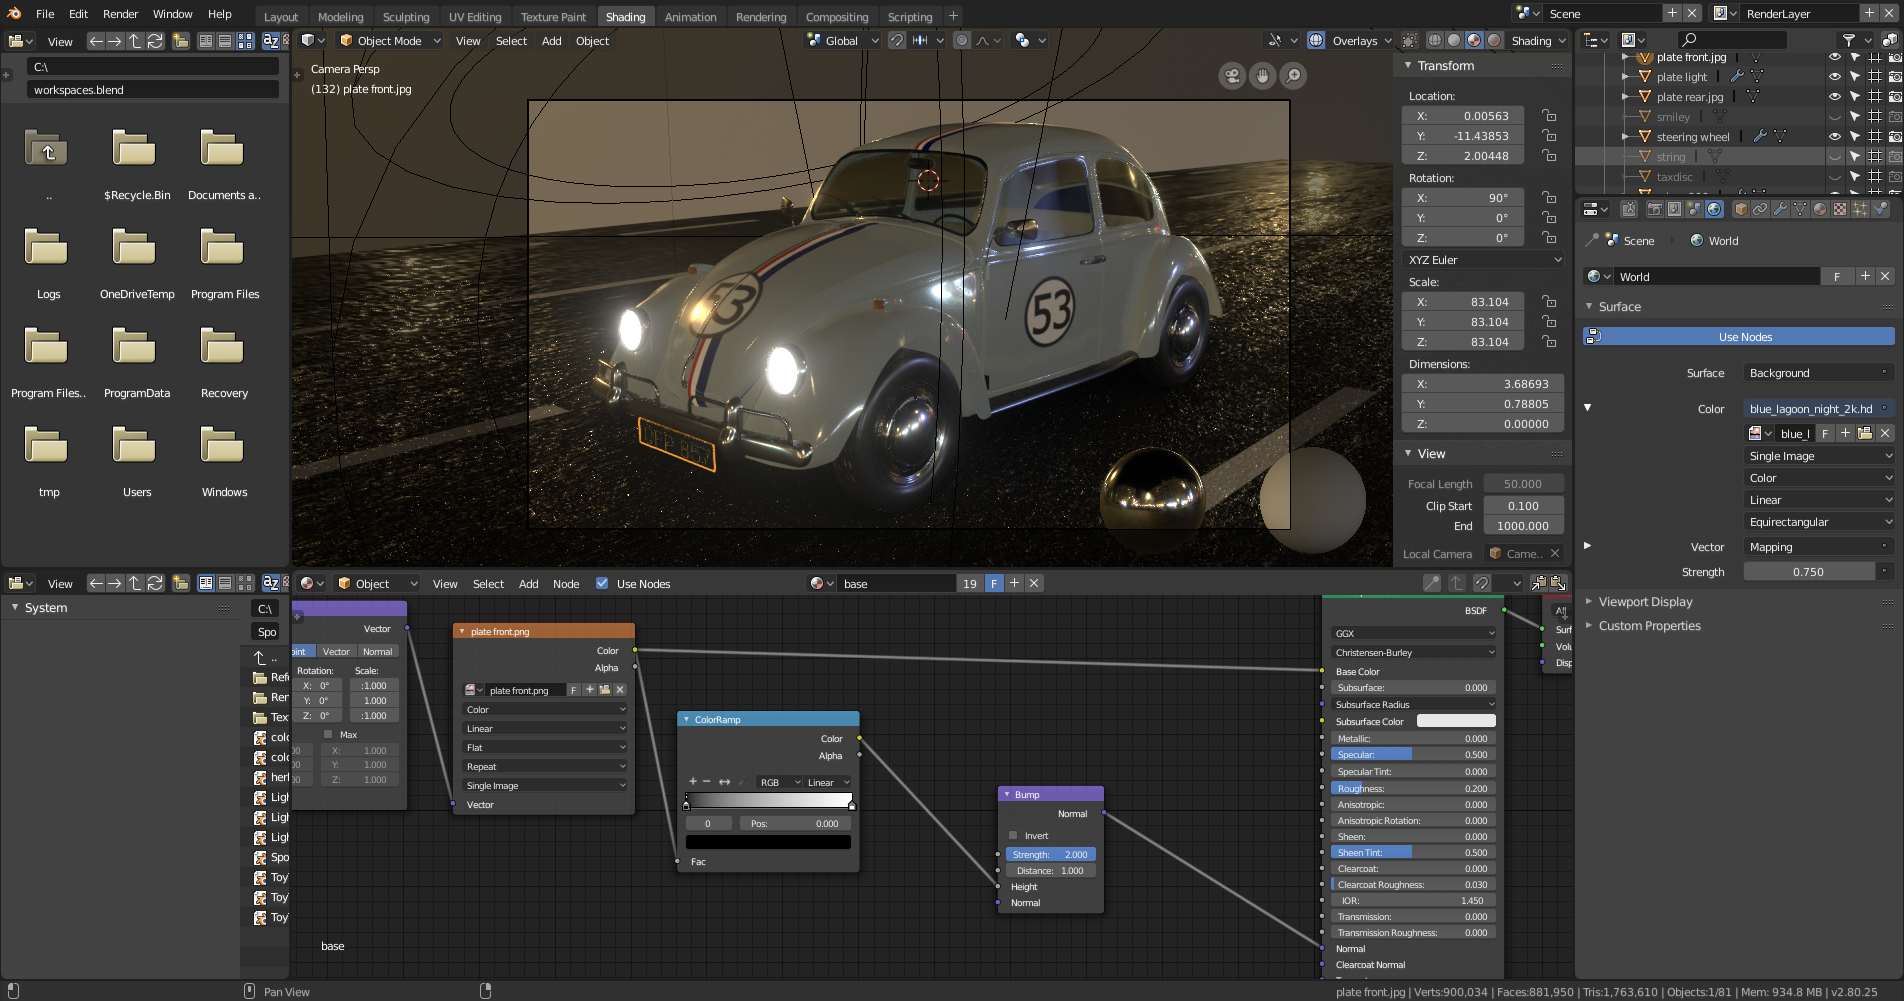Click the Recycle Bin folder icon
Image resolution: width=1904 pixels, height=1001 pixels.
tap(134, 150)
